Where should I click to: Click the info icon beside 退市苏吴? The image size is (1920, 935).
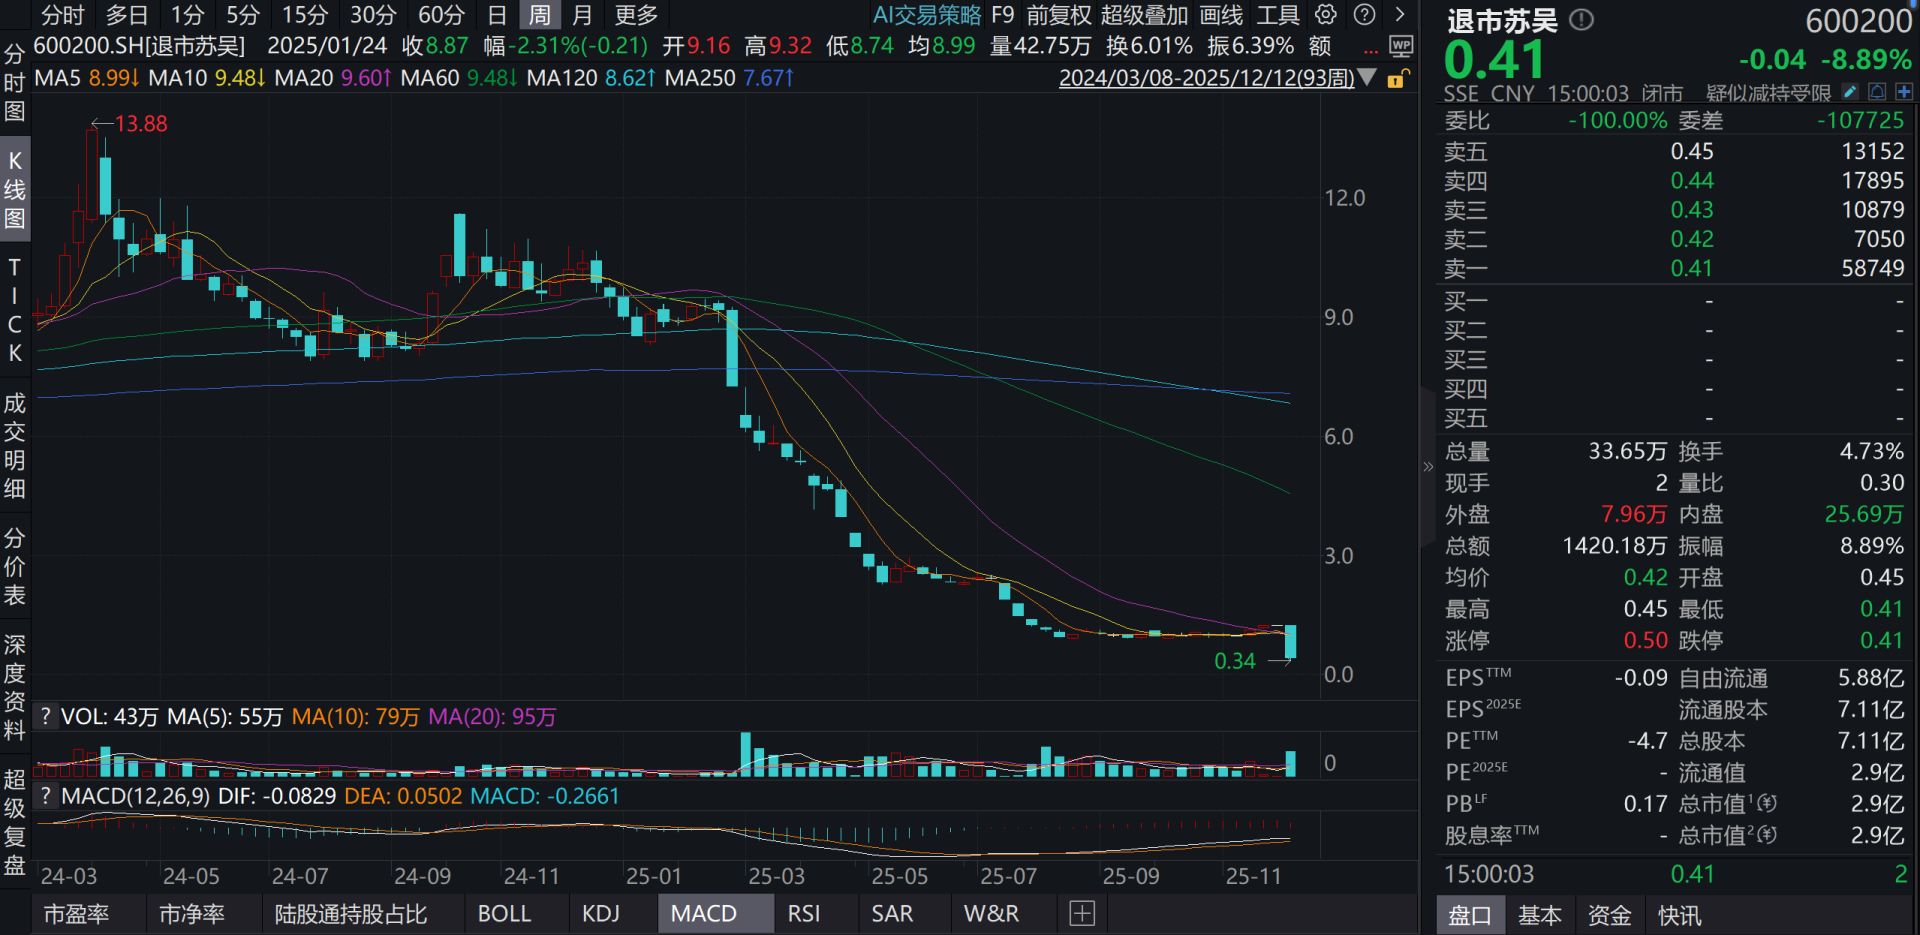[1581, 20]
